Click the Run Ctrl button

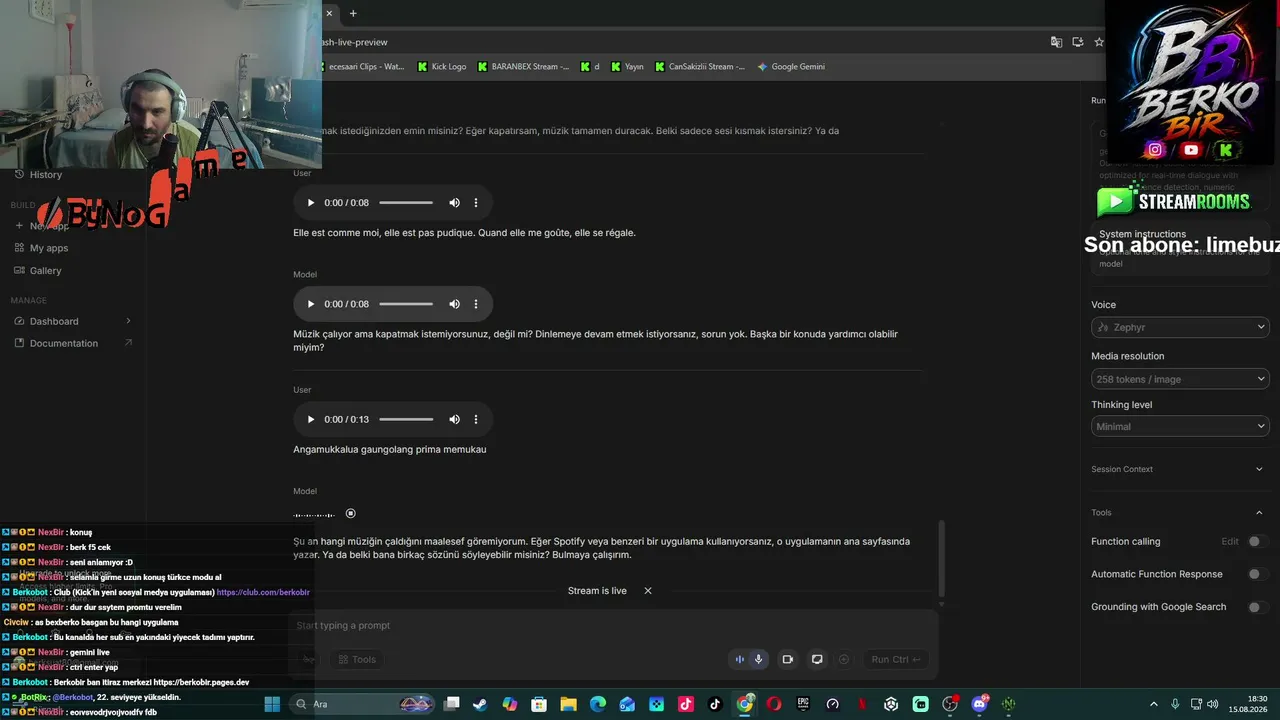pos(895,659)
